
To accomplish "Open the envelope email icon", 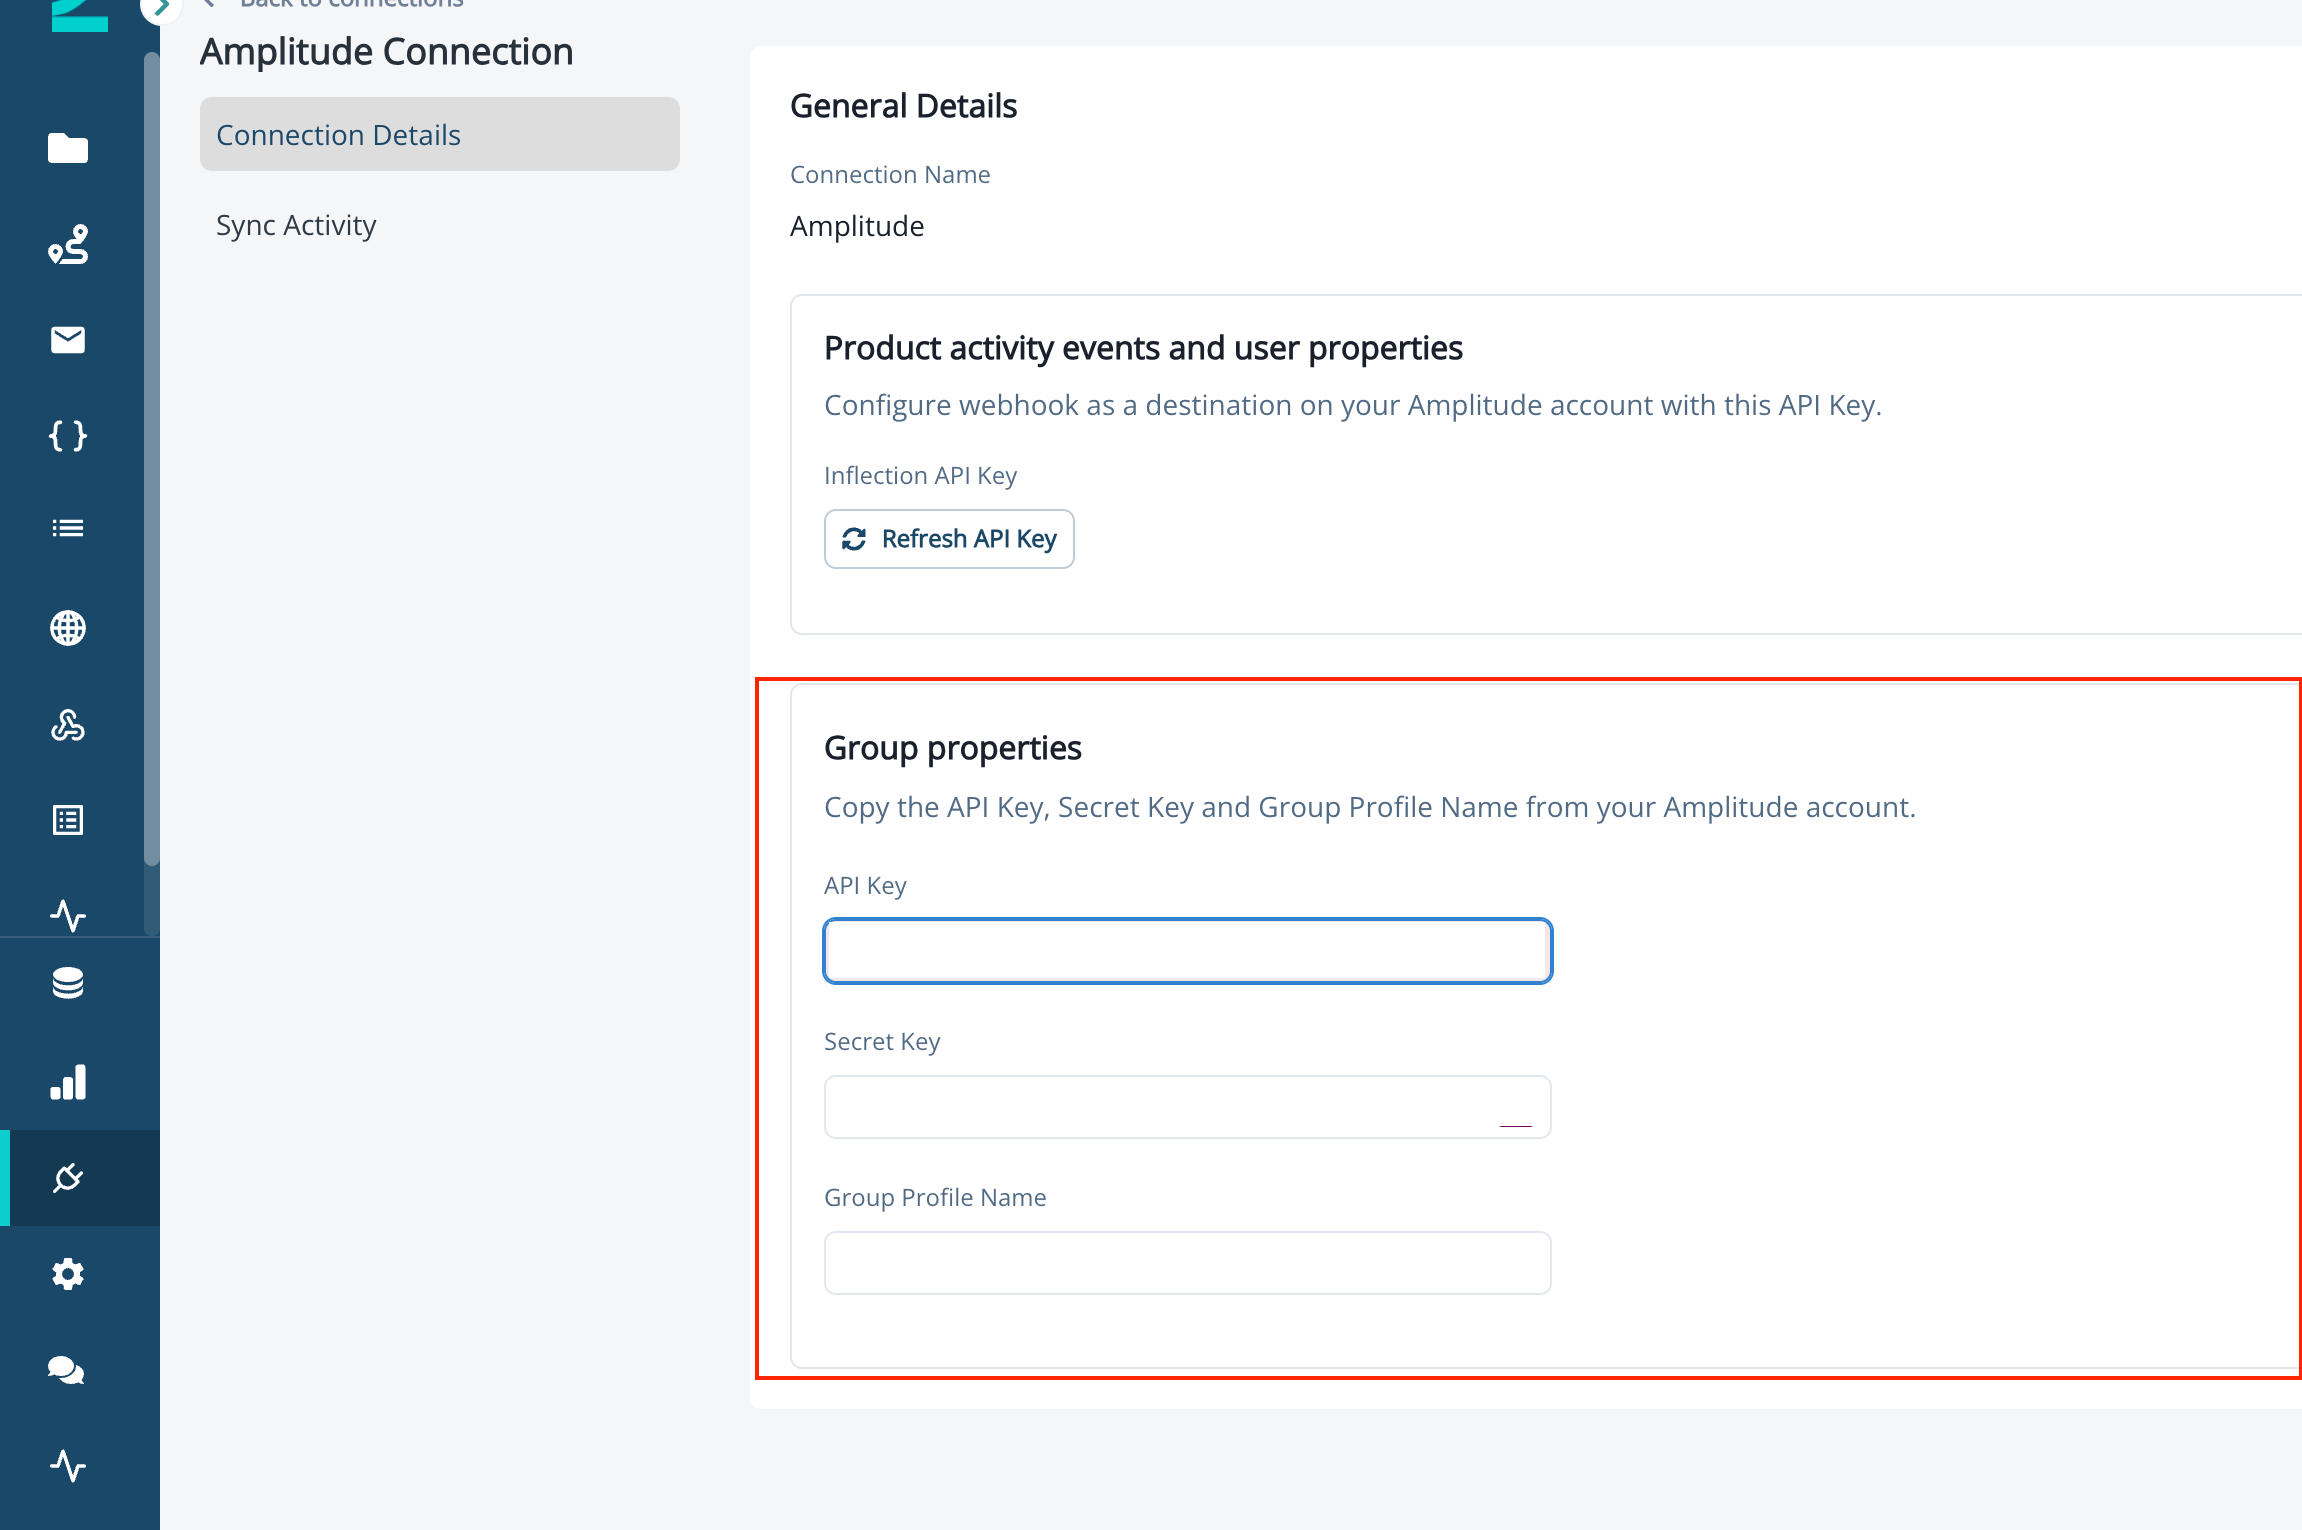I will point(68,340).
